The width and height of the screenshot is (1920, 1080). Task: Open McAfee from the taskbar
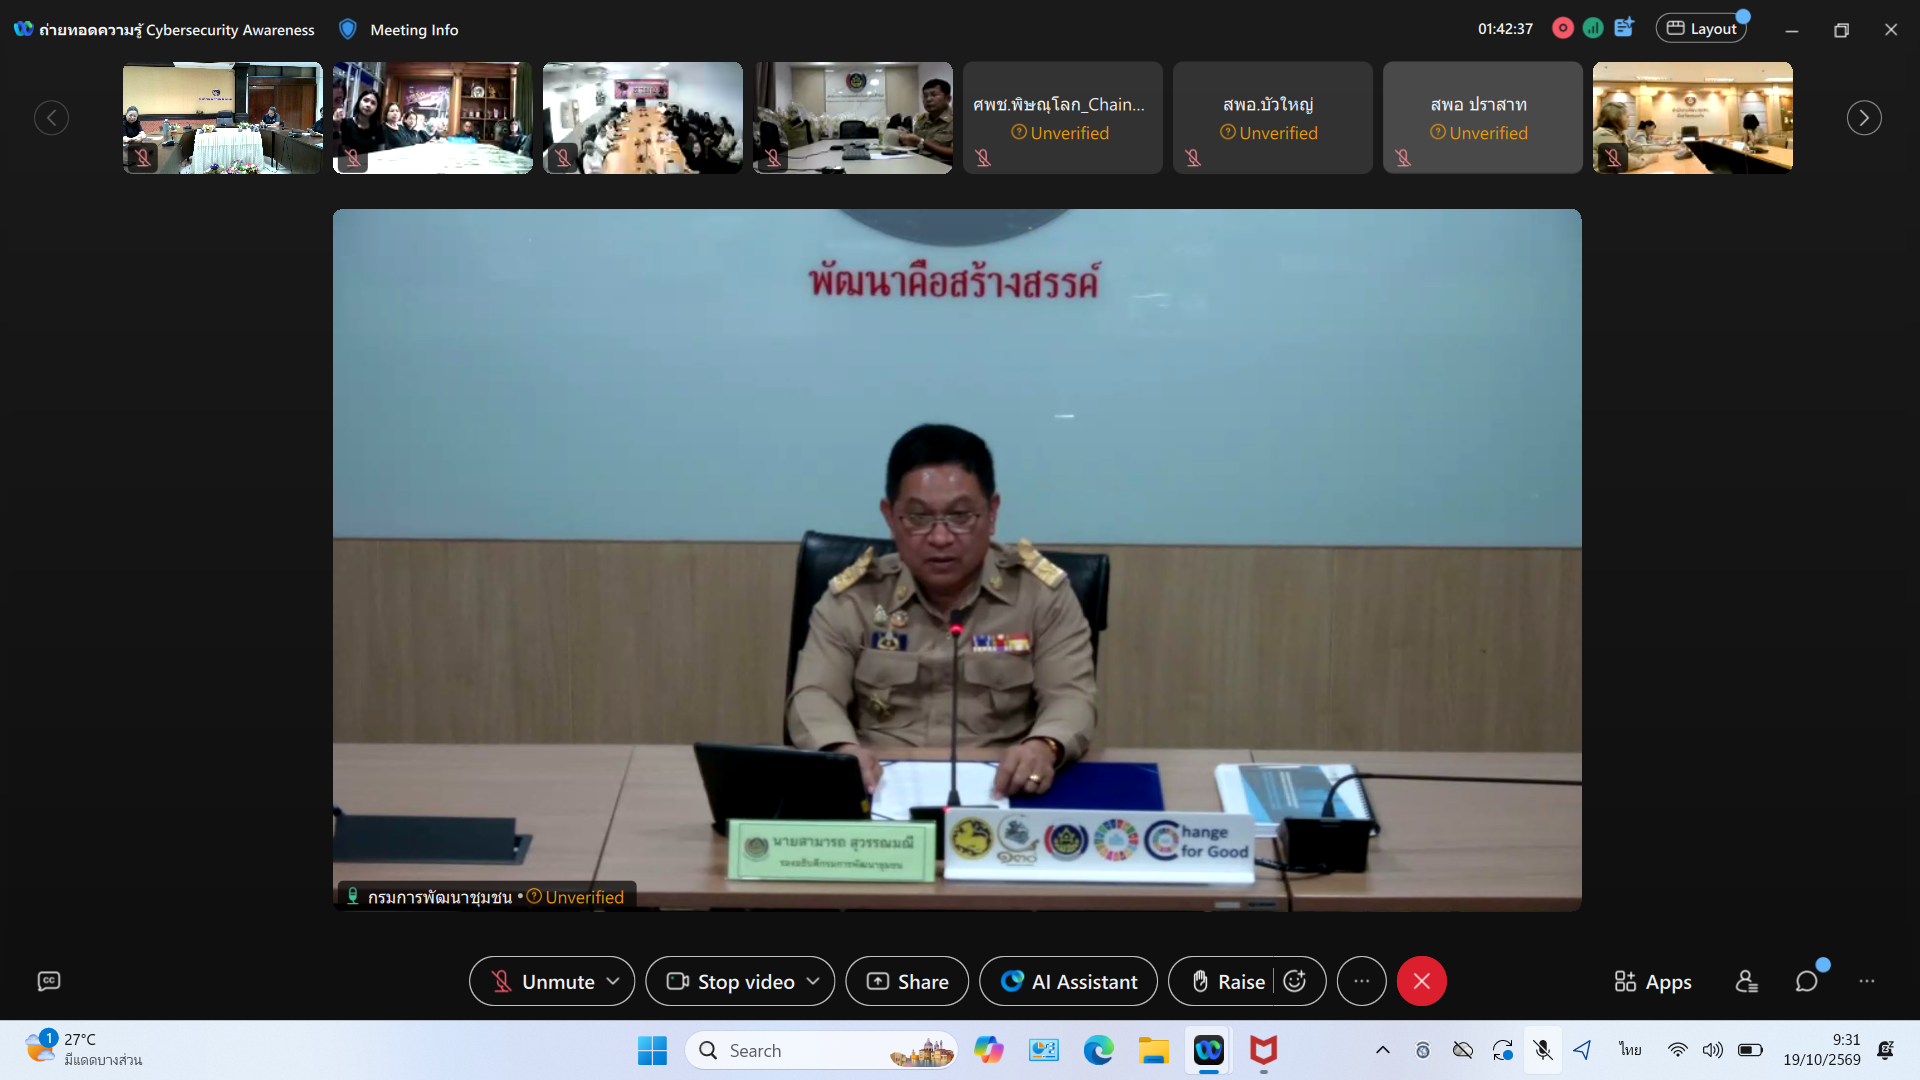point(1264,1050)
